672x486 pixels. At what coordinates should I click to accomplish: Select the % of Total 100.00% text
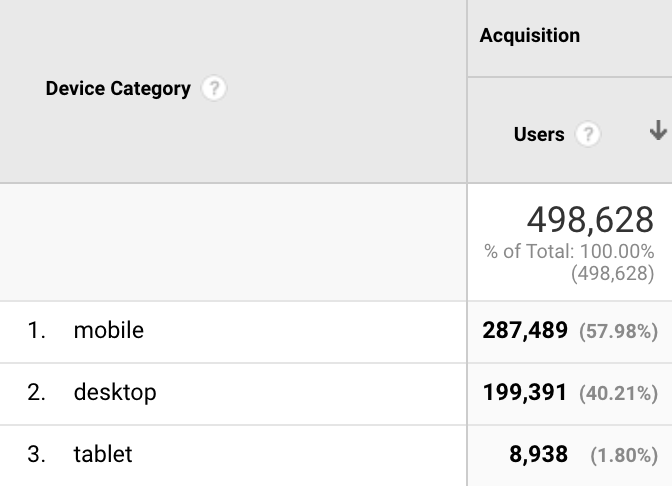(569, 252)
